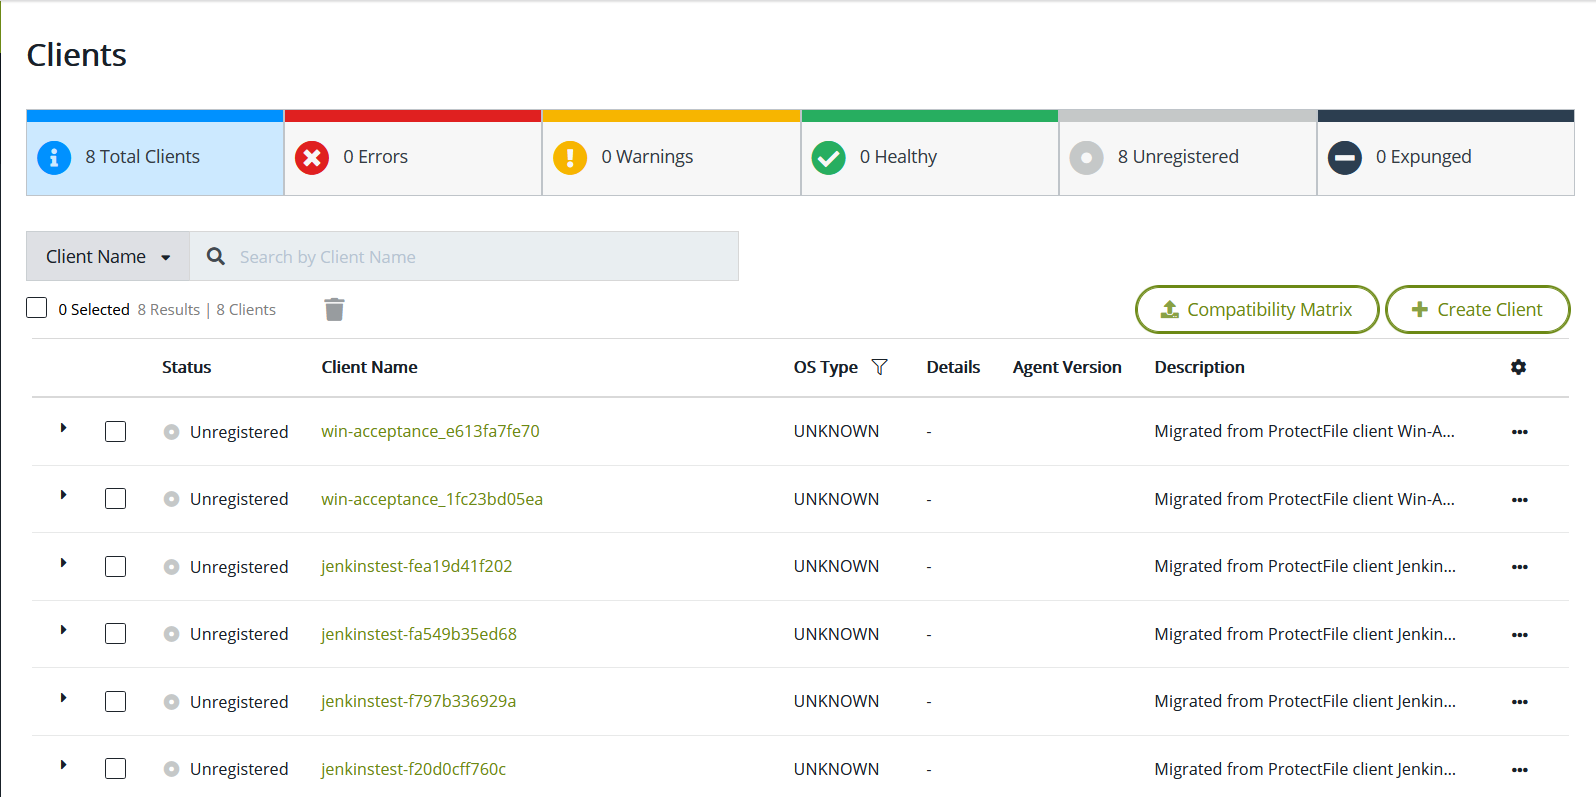Open the table column settings gear
This screenshot has height=797, width=1596.
coord(1518,367)
